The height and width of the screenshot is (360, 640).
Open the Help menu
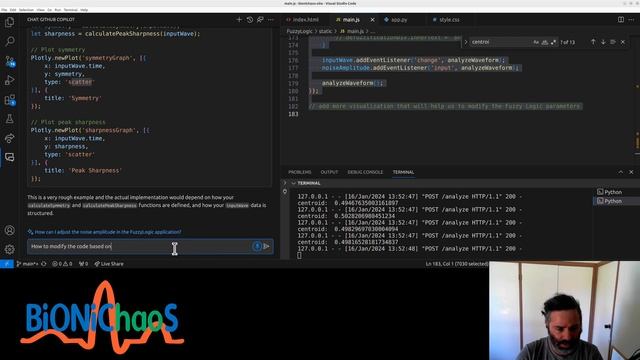(84, 9)
